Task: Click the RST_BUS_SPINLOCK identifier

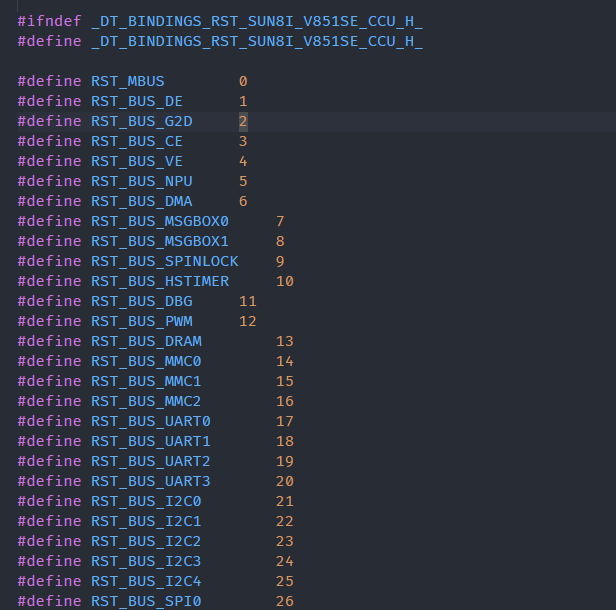Action: pos(165,262)
